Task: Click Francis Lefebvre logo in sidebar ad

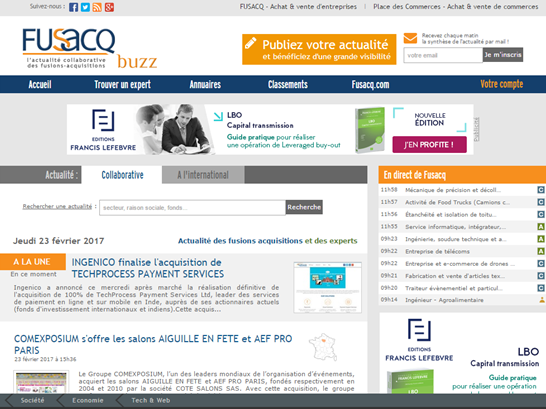Action: (x=419, y=340)
